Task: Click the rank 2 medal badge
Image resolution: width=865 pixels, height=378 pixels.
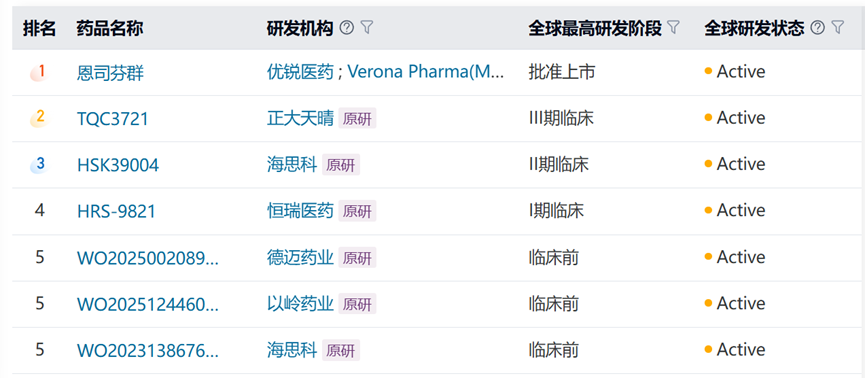Action: (x=39, y=118)
